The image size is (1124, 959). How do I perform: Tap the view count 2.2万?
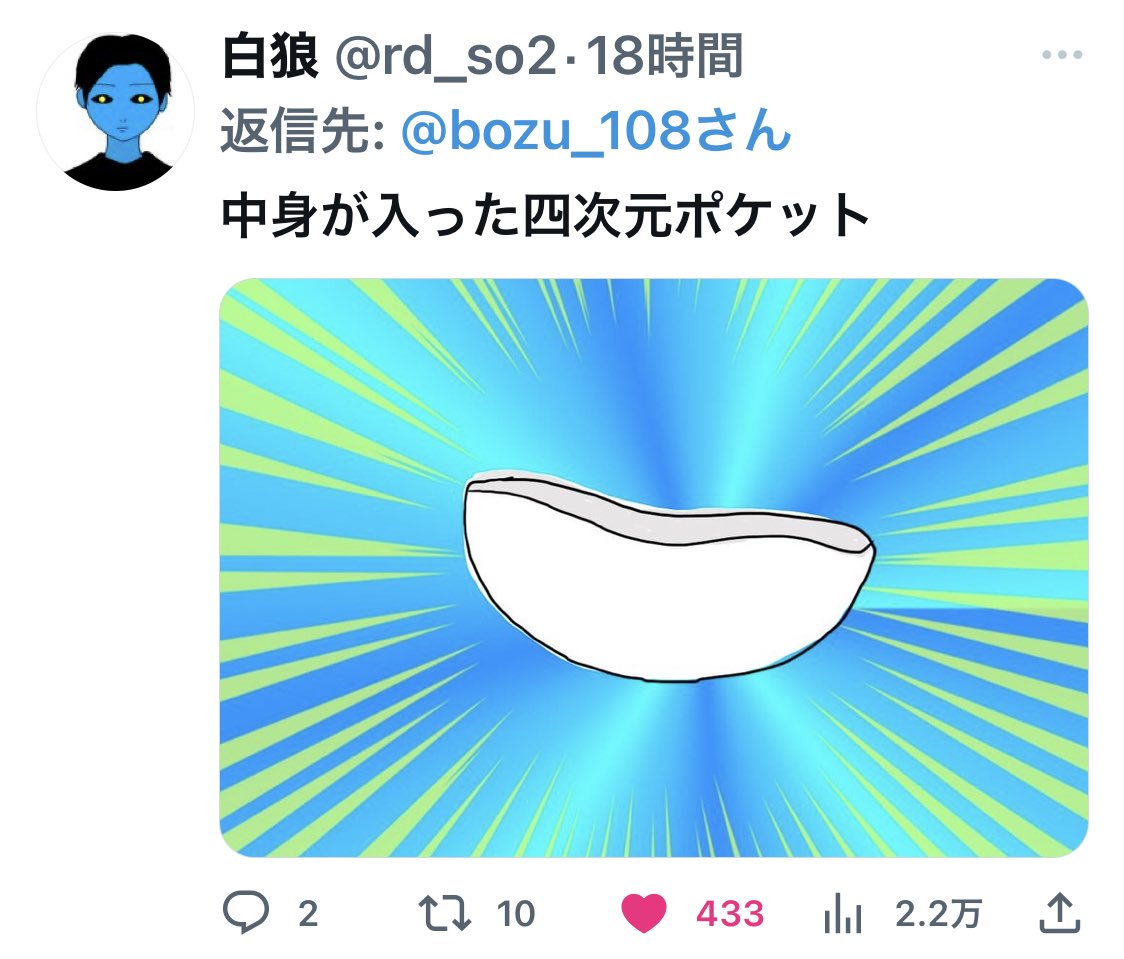pyautogui.click(x=938, y=914)
